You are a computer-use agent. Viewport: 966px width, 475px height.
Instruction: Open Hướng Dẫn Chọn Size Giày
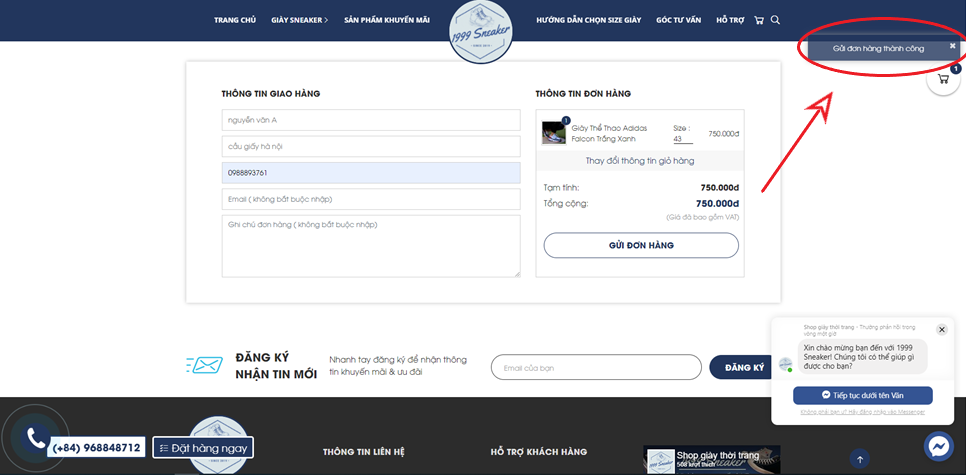pos(588,20)
